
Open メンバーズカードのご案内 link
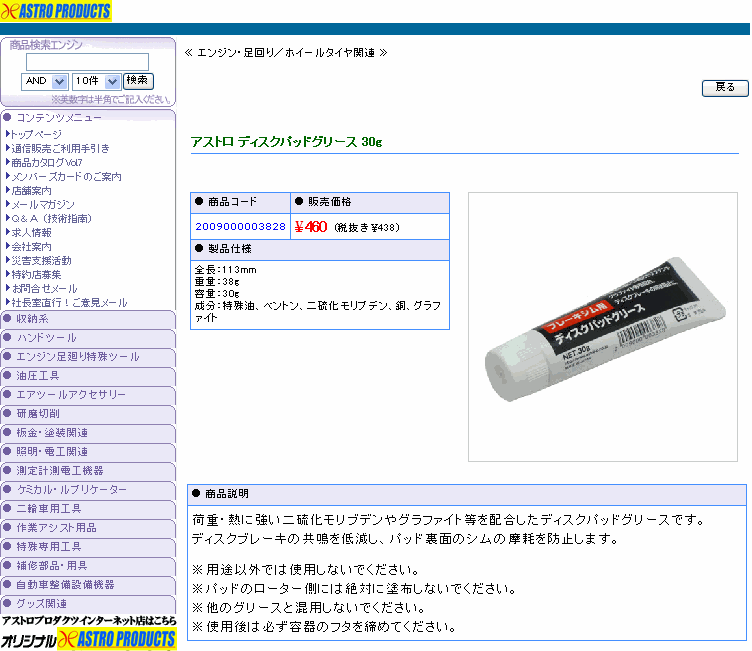(66, 177)
